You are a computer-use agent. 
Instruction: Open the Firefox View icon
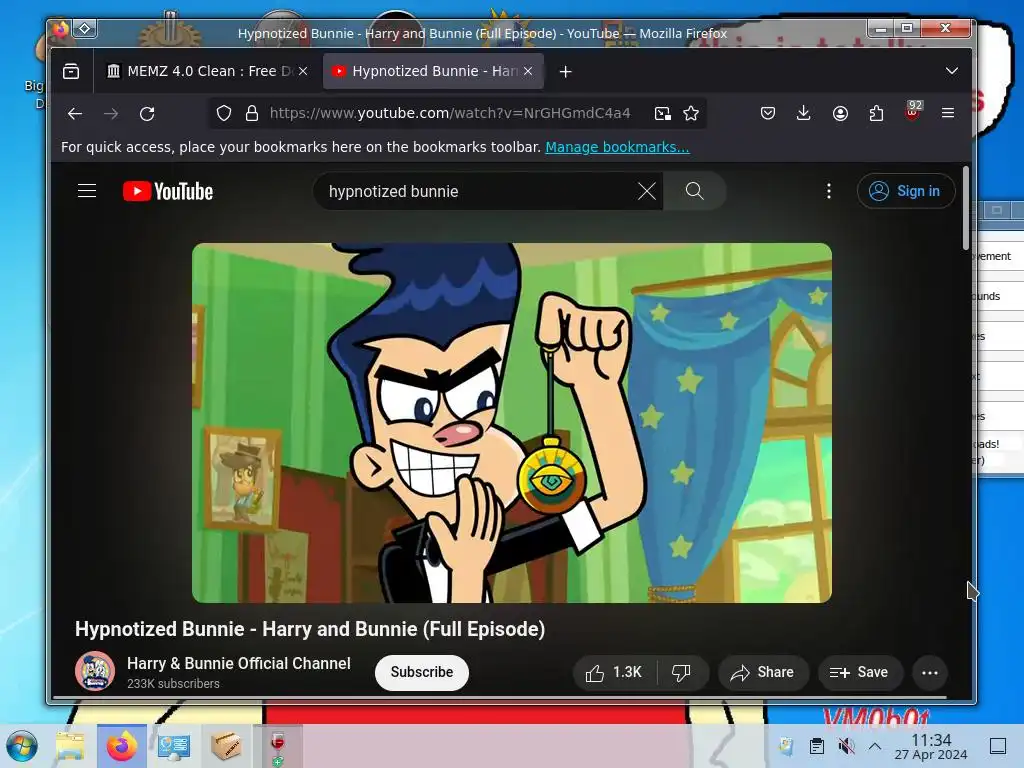pos(71,71)
